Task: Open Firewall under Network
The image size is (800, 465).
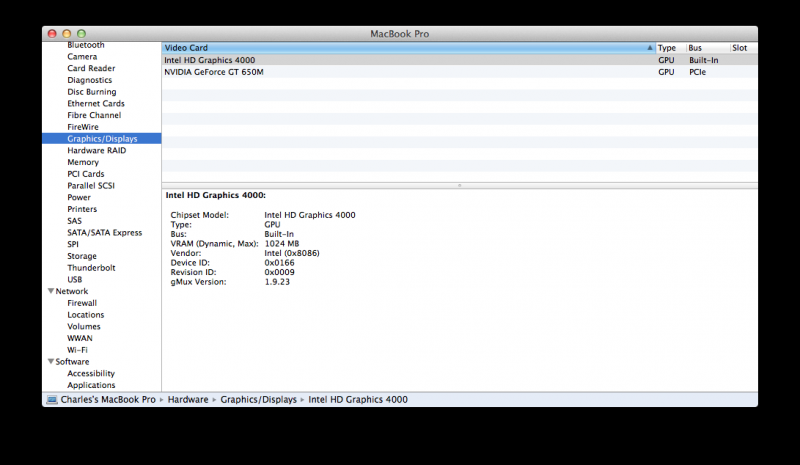Action: click(82, 303)
